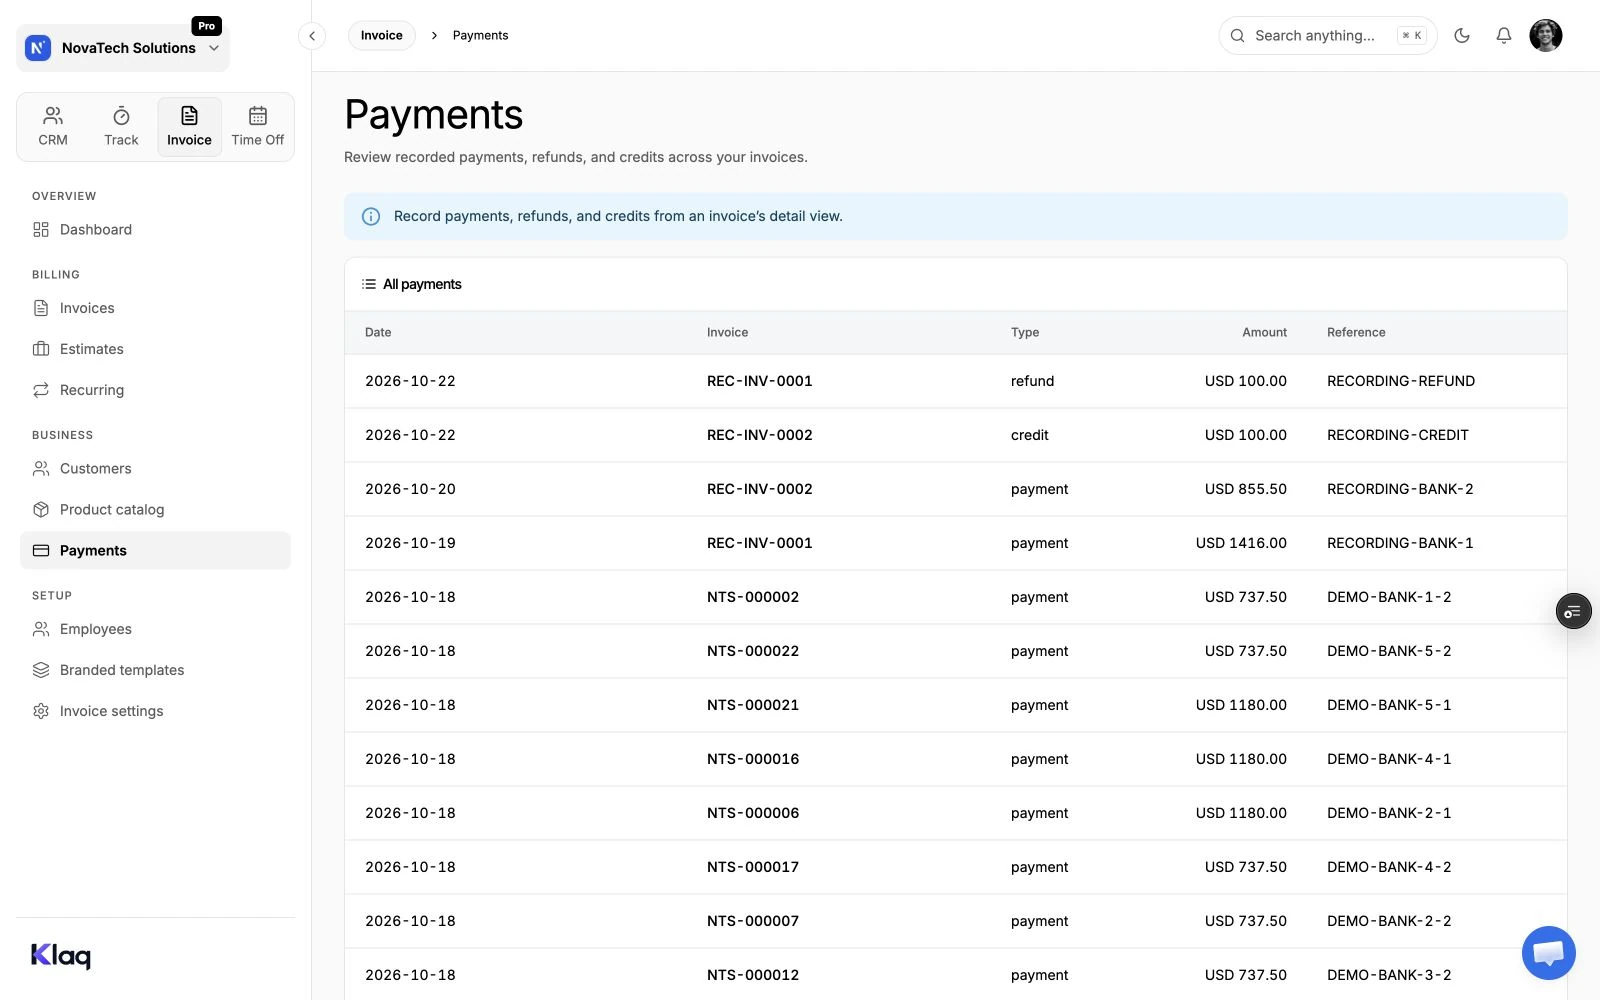Open Estimates in the sidebar

pyautogui.click(x=155, y=349)
